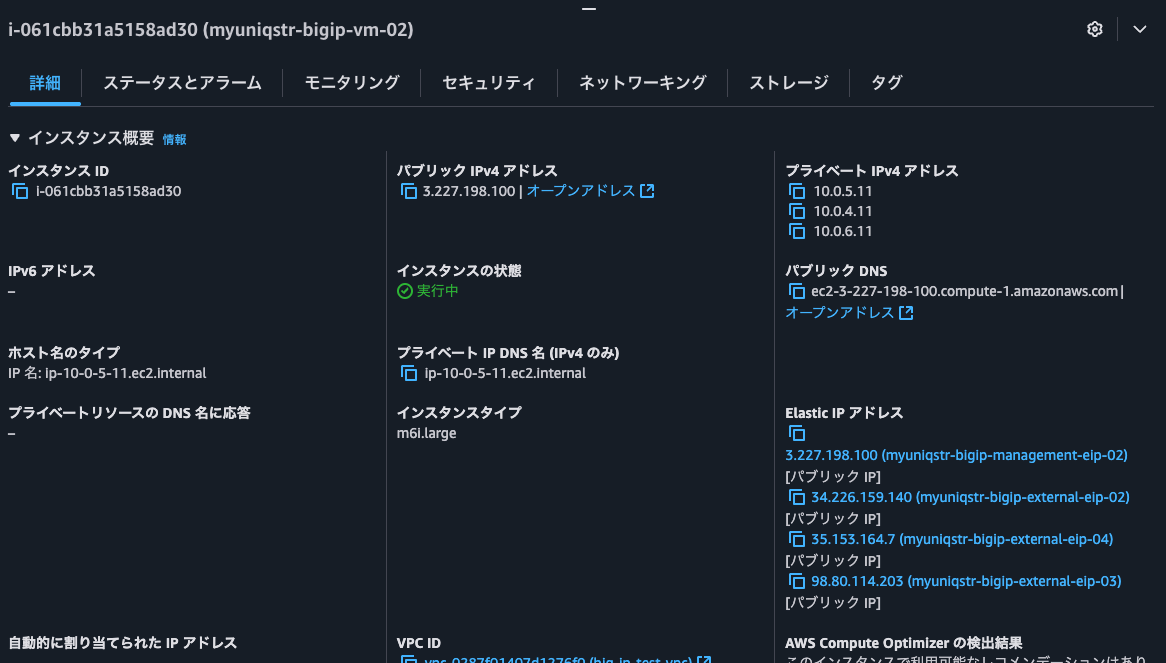Copy public IPv4 address 3.227.198.100
The width and height of the screenshot is (1166, 663).
[409, 191]
